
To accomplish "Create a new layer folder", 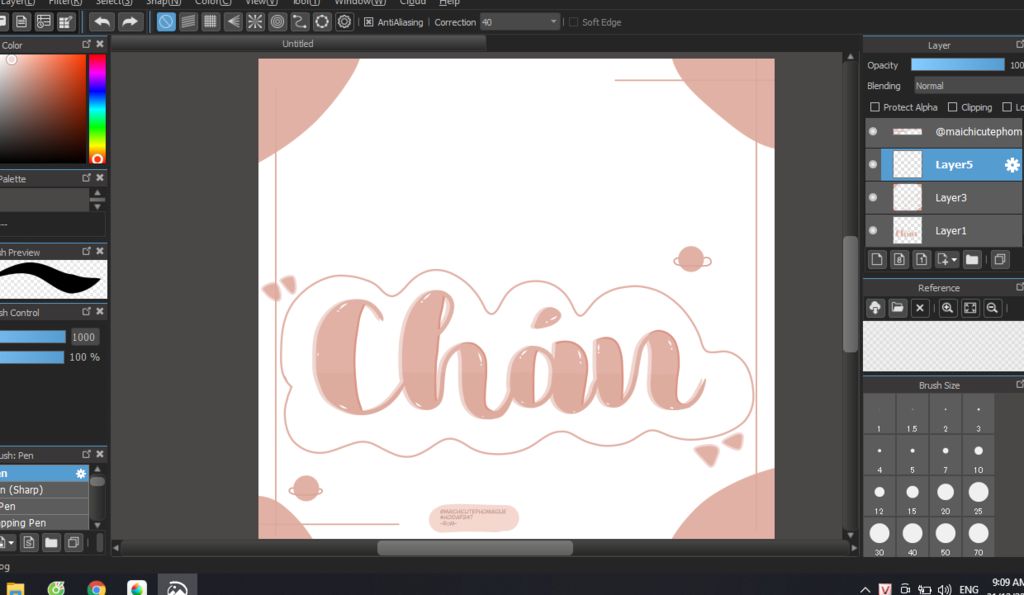I will (972, 259).
